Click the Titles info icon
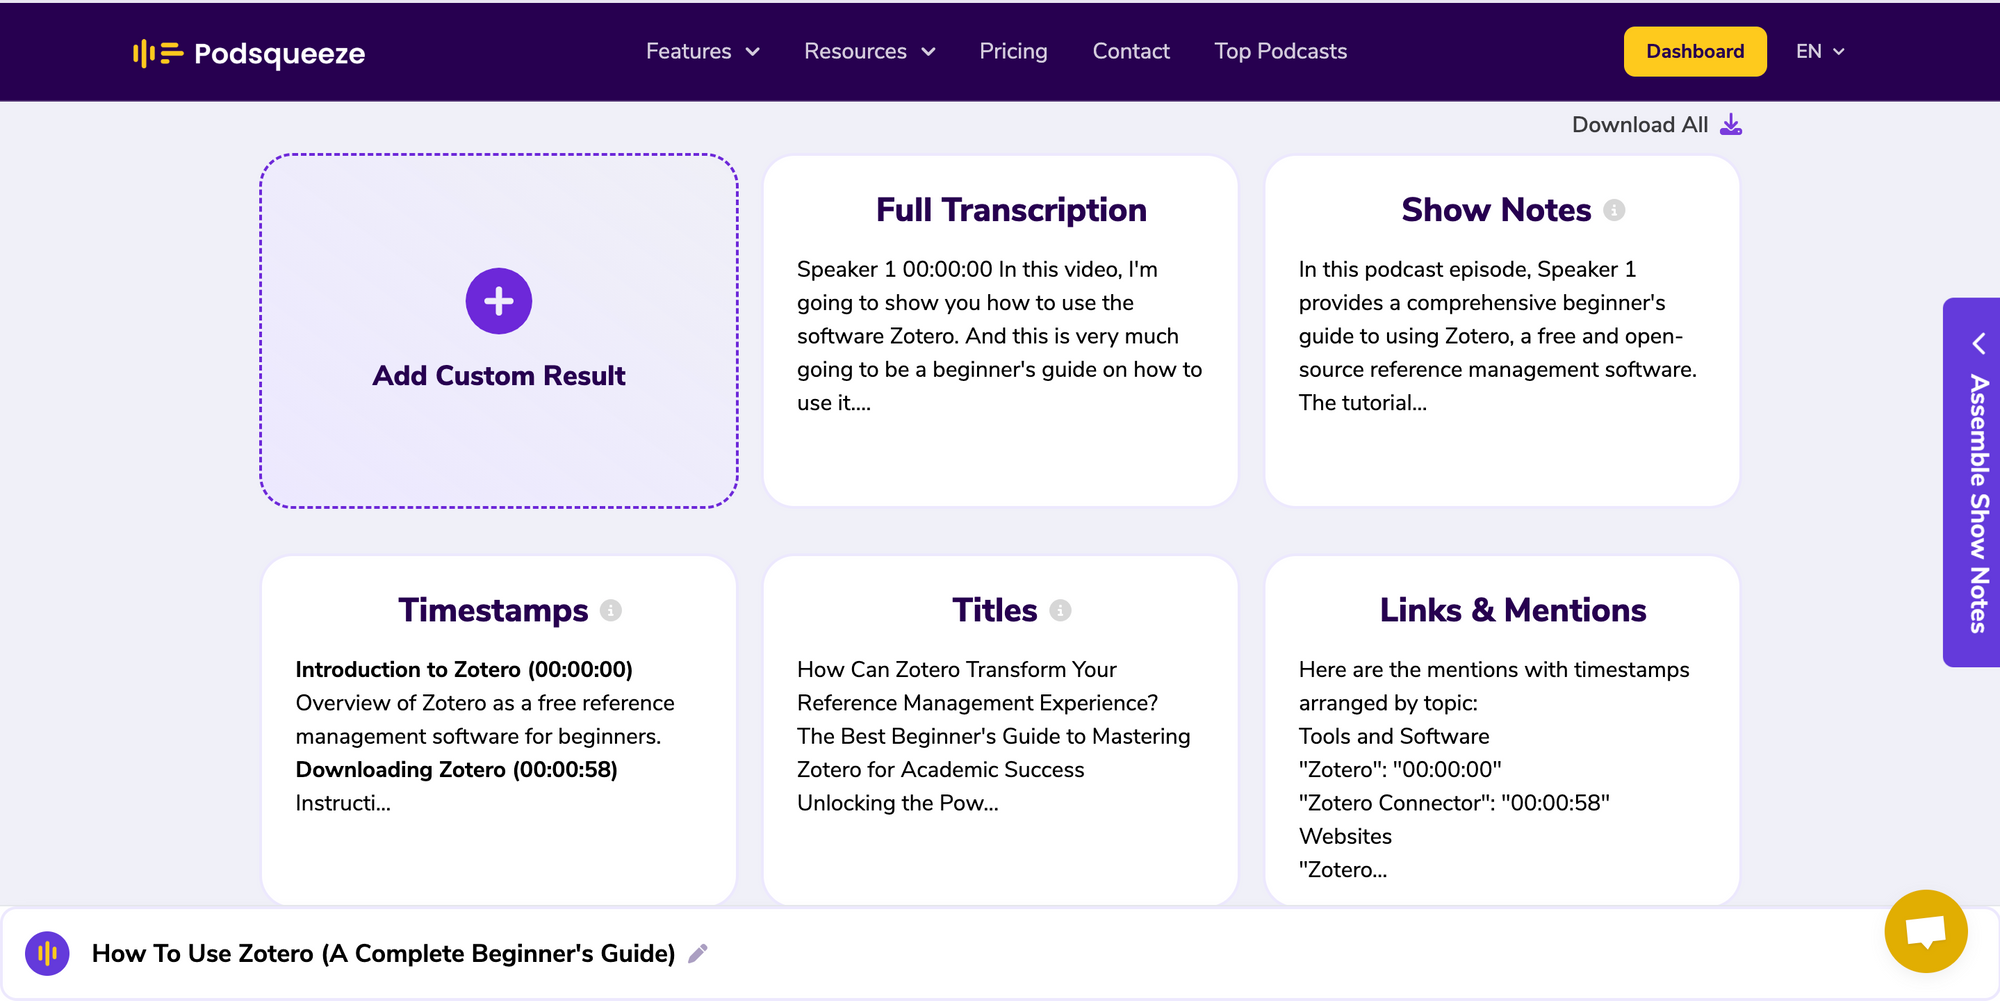The image size is (2000, 1001). pos(1061,610)
